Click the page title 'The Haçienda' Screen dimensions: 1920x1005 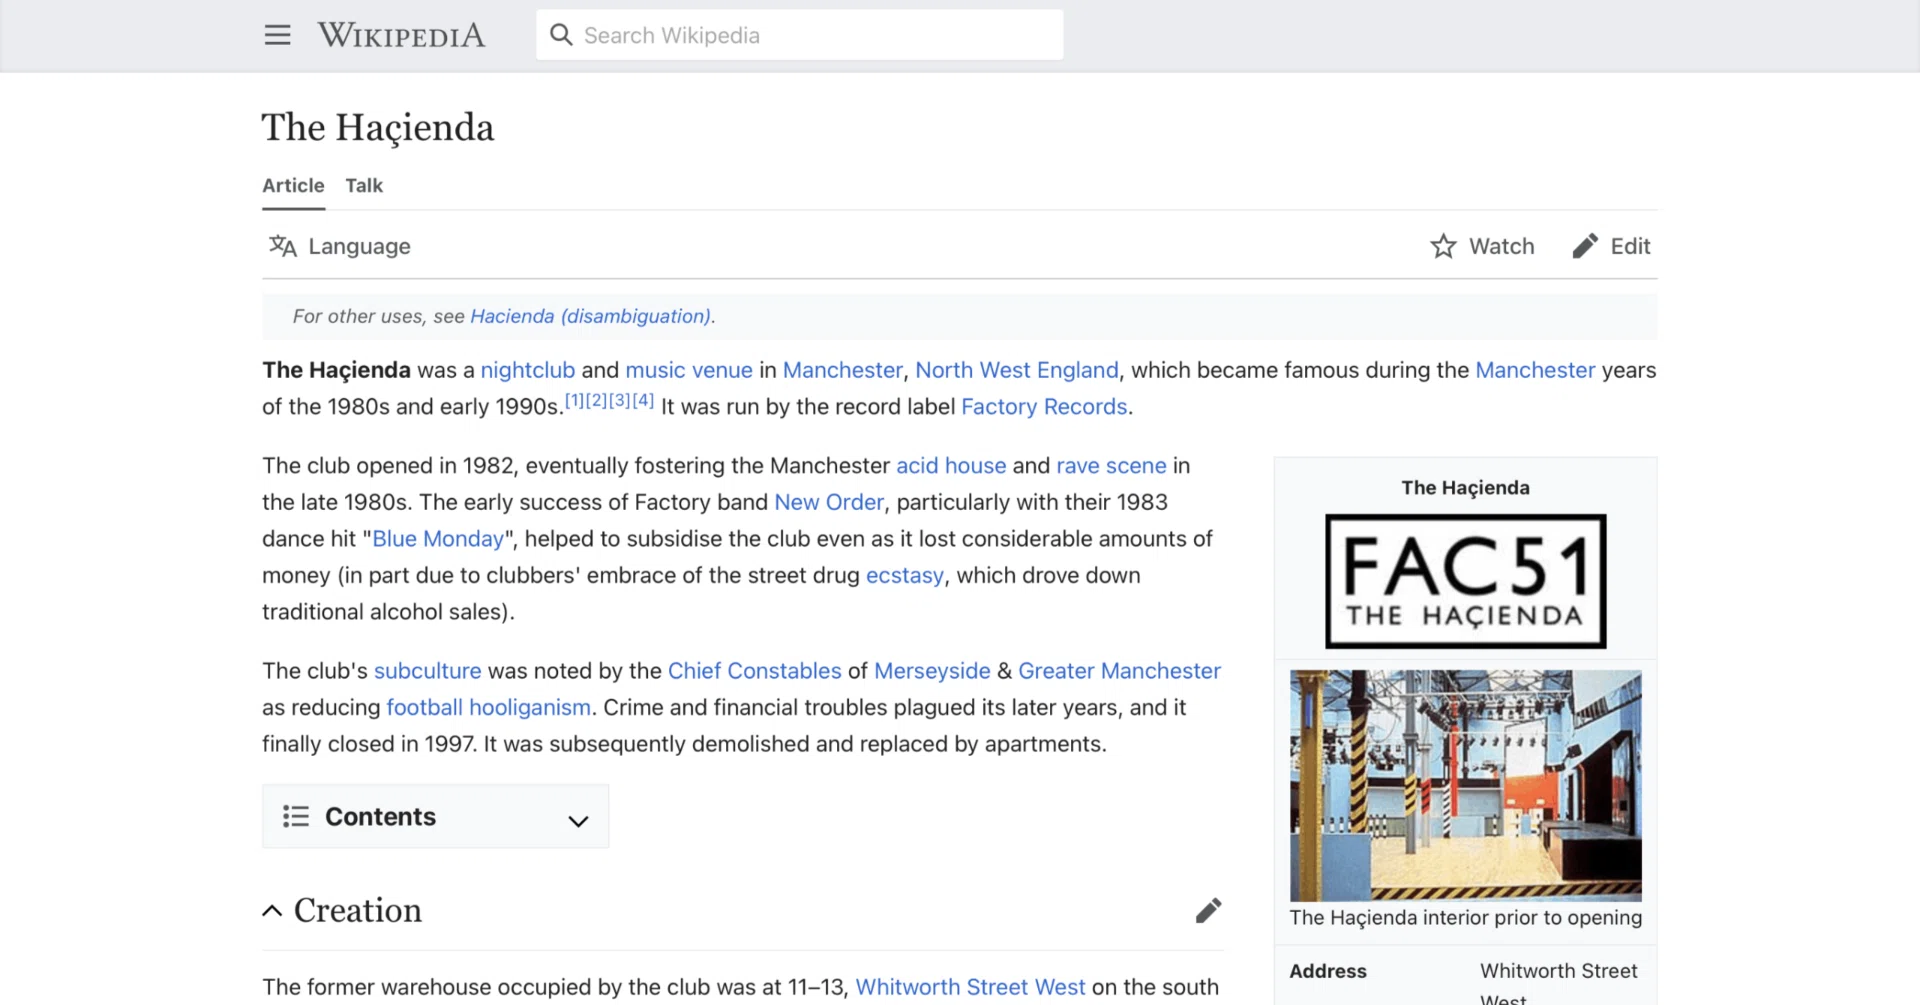tap(378, 128)
